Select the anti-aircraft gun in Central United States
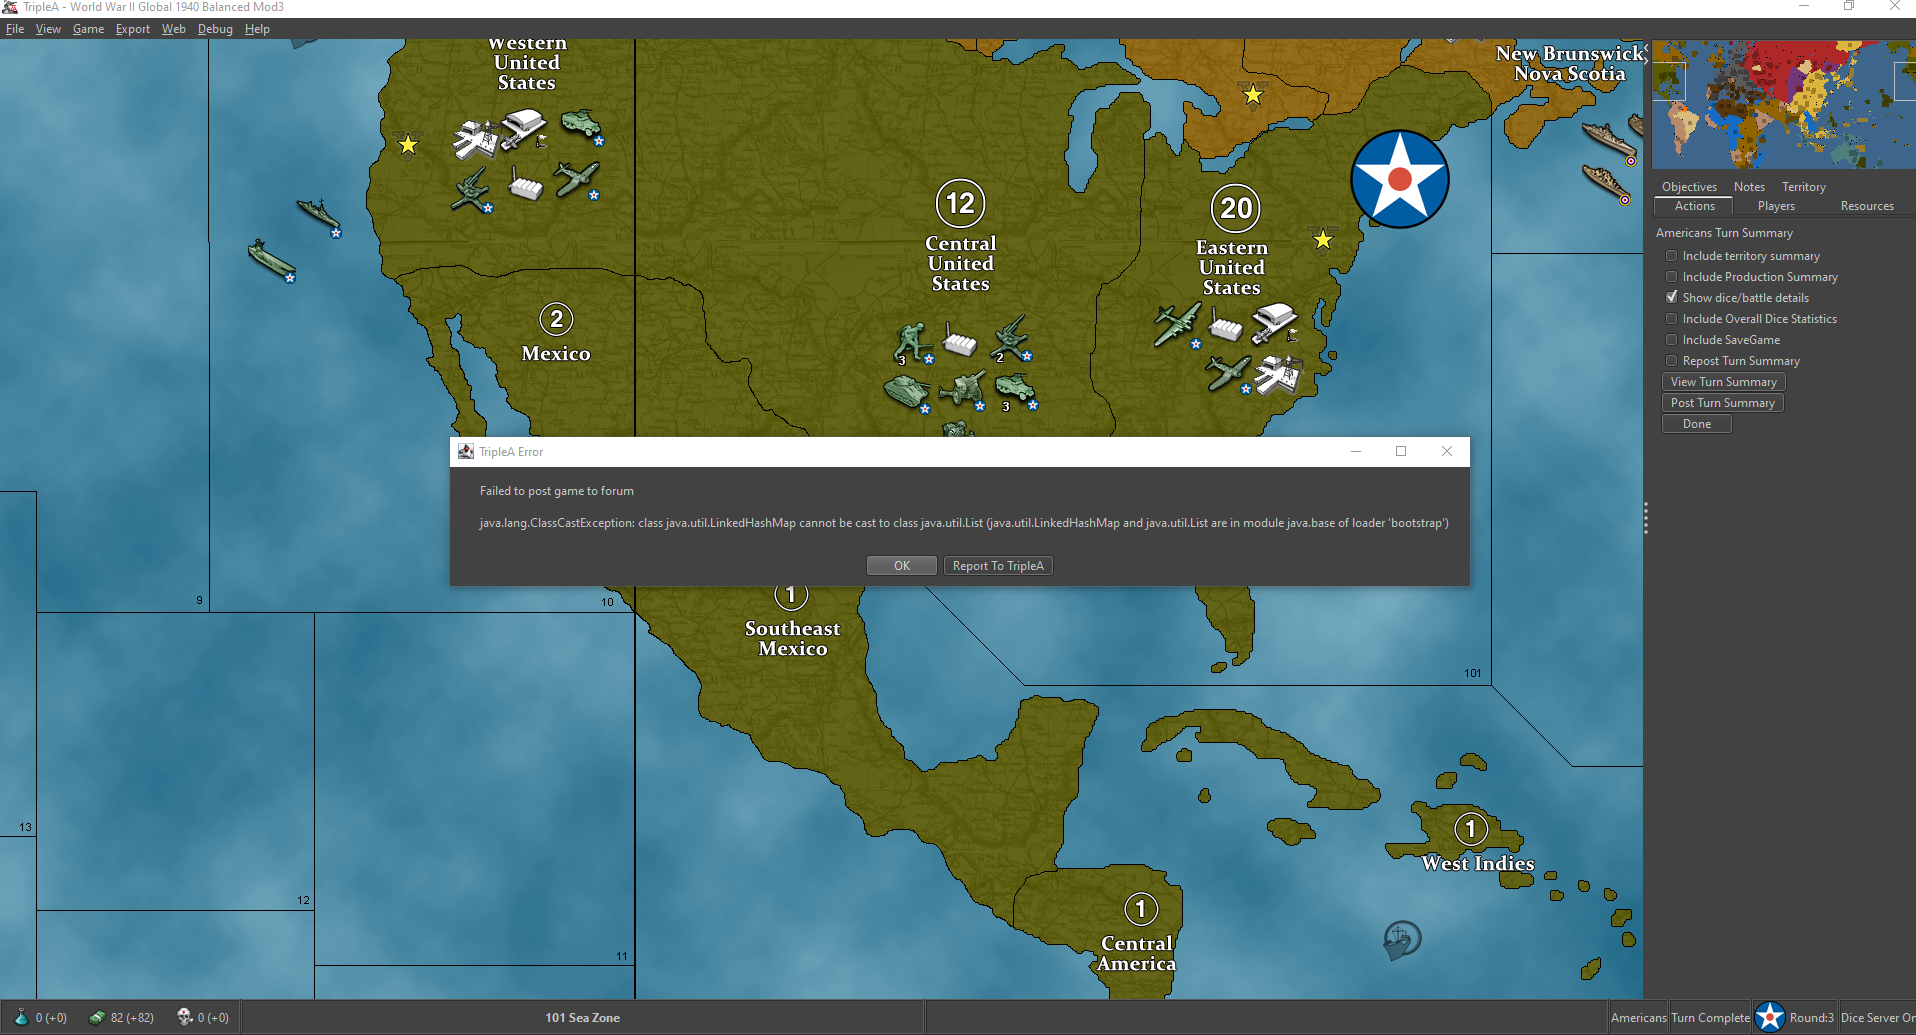Screen dimensions: 1916x1035 1011,338
